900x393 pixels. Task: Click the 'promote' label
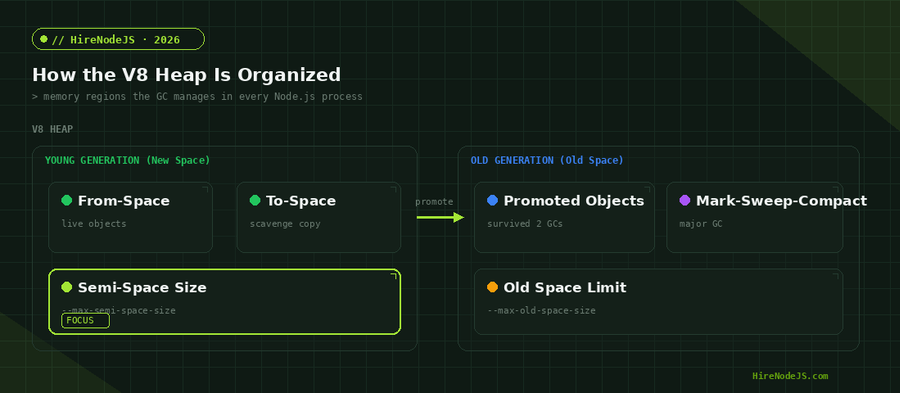pos(434,201)
